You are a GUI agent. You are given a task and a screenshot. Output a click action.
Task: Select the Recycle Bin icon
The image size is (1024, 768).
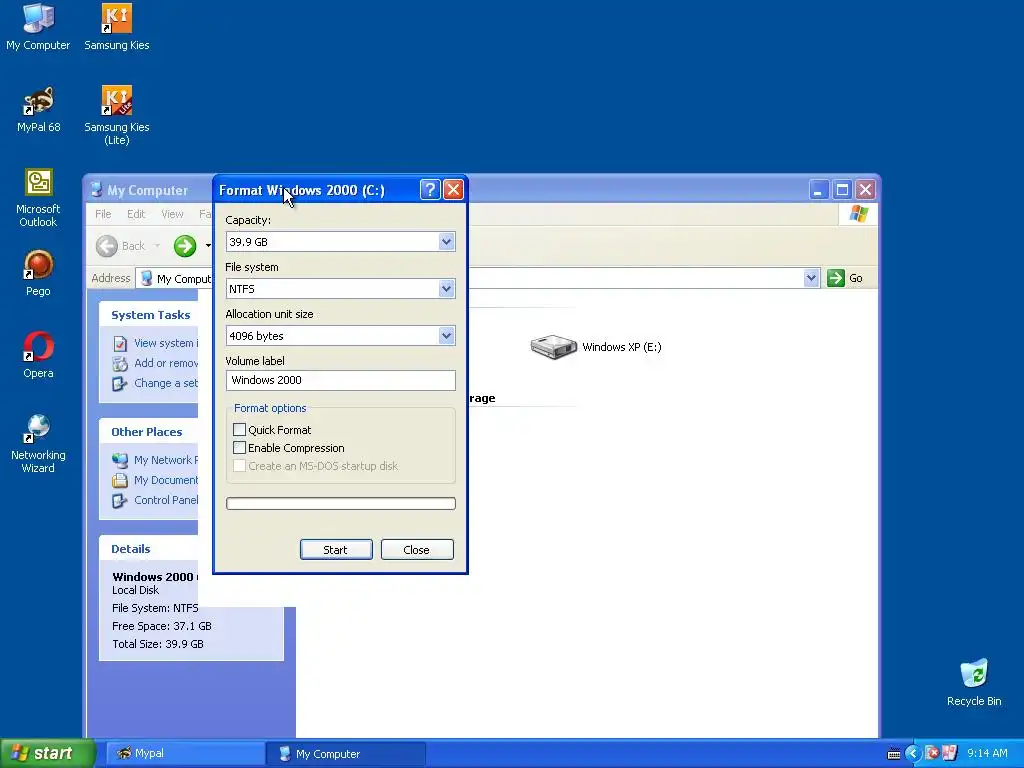(974, 682)
